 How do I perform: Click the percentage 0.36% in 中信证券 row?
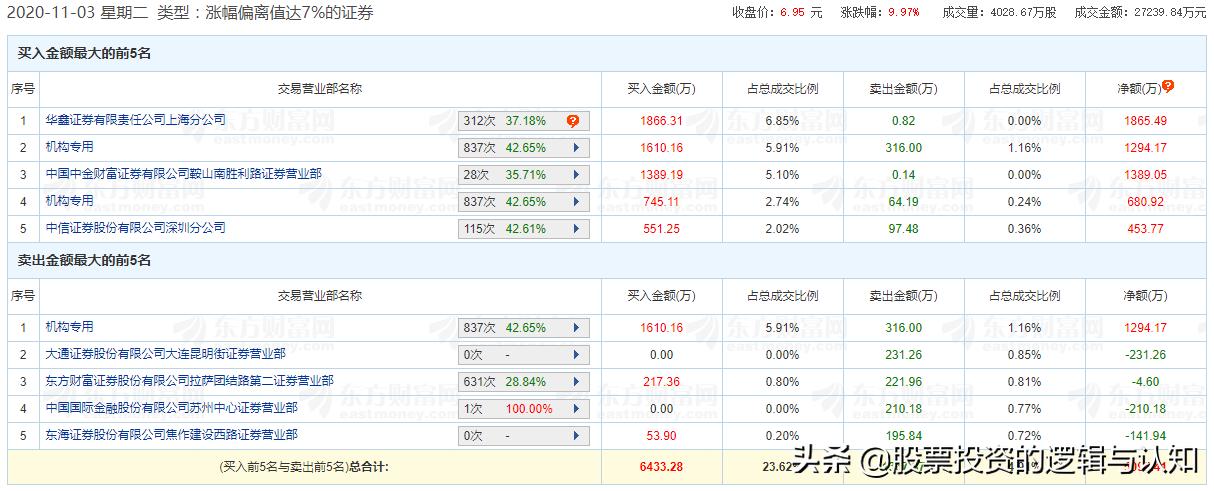(1024, 229)
